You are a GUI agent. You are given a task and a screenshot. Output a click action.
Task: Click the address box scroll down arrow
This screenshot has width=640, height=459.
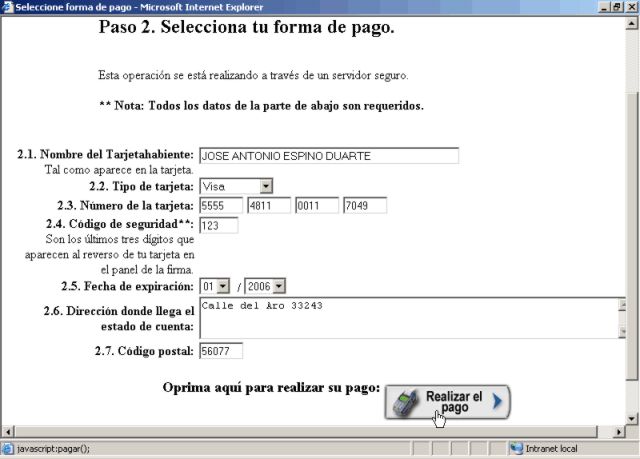620,333
